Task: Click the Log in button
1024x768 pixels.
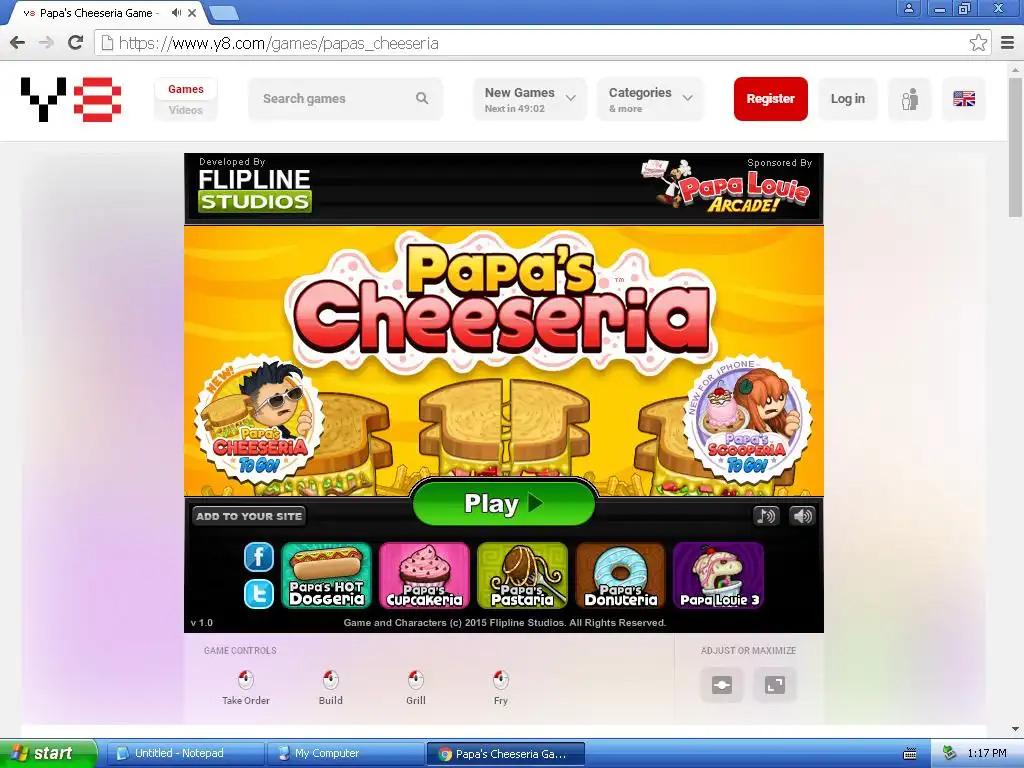Action: coord(848,99)
